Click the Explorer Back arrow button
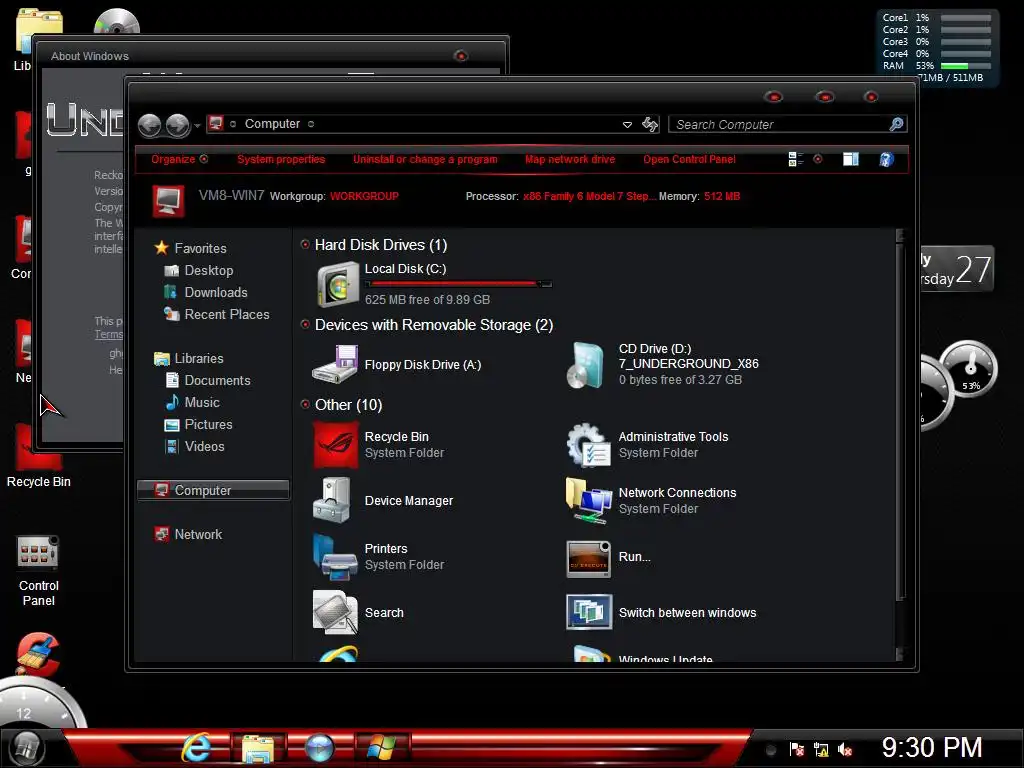This screenshot has height=768, width=1024. coord(150,125)
